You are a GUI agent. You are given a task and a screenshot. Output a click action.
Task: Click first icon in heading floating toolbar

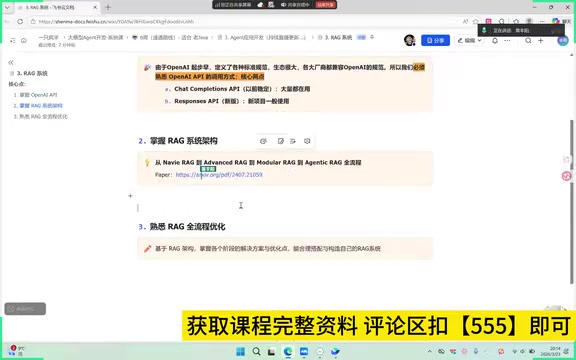(x=263, y=141)
